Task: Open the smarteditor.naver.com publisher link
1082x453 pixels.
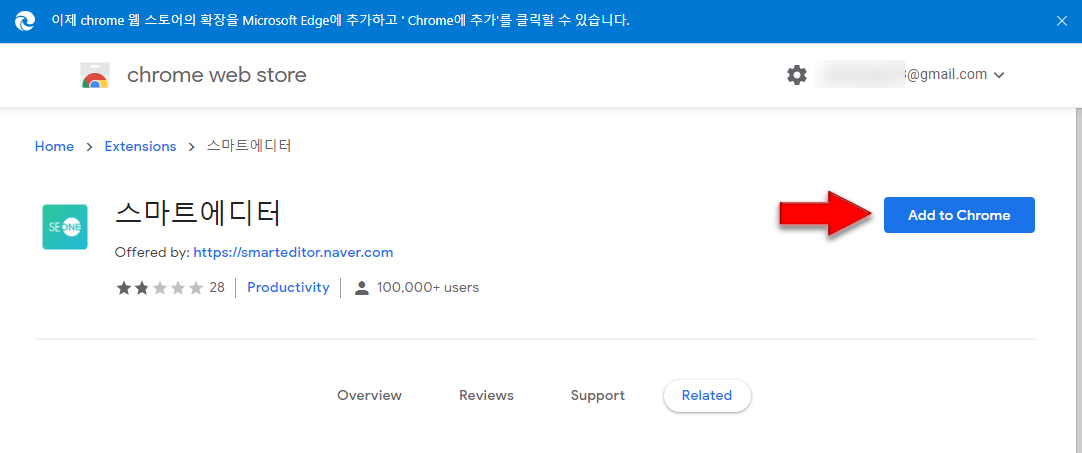Action: click(293, 253)
